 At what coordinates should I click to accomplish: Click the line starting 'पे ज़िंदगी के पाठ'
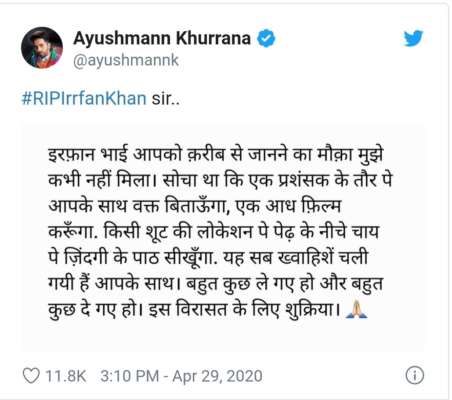pos(208,258)
